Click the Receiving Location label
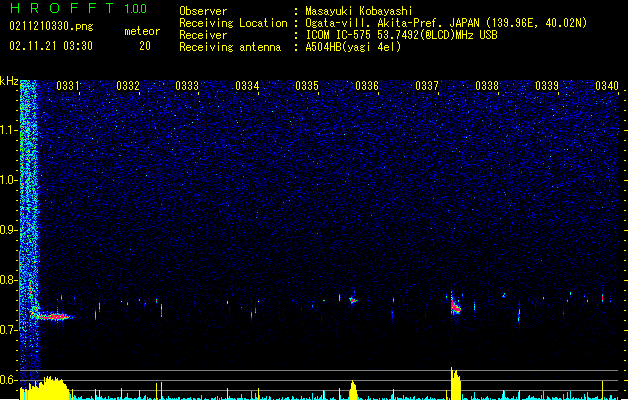Viewport: 629px width, 400px height. [x=233, y=23]
